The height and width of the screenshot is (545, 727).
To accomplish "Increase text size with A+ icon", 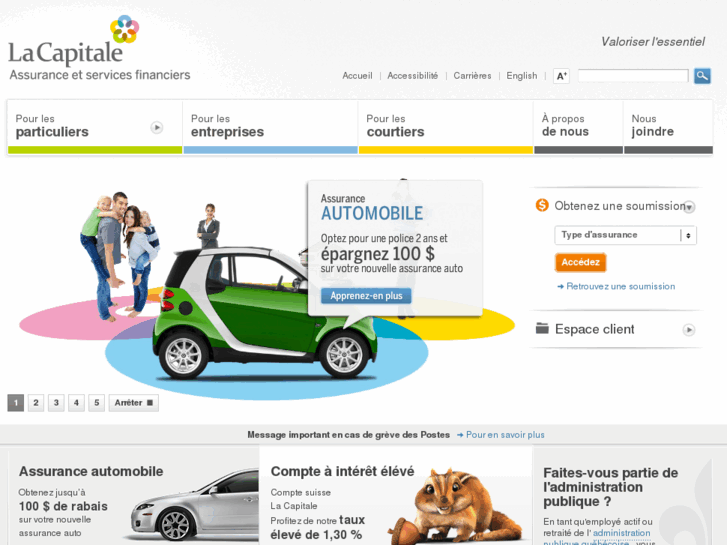I will point(561,76).
